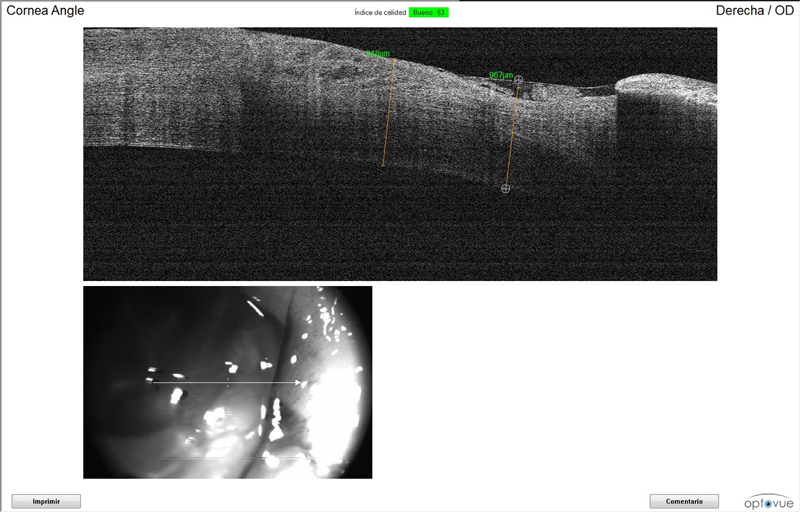The width and height of the screenshot is (800, 512).
Task: Select the bottom crosshair handle of 967µm caliper
Action: (506, 188)
